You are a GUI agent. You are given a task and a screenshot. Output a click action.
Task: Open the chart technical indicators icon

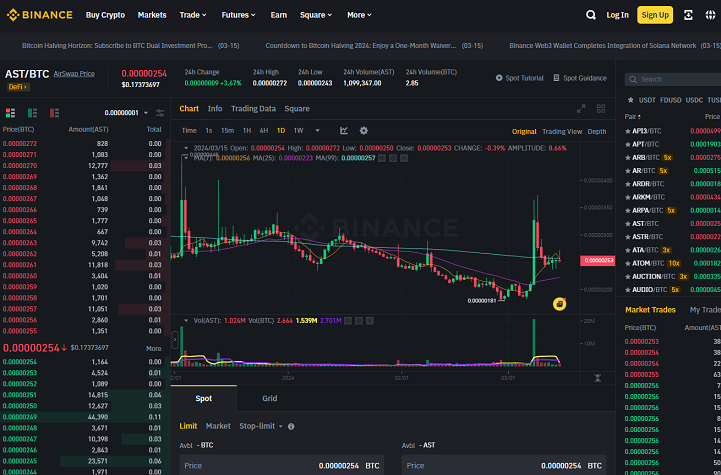[x=343, y=131]
